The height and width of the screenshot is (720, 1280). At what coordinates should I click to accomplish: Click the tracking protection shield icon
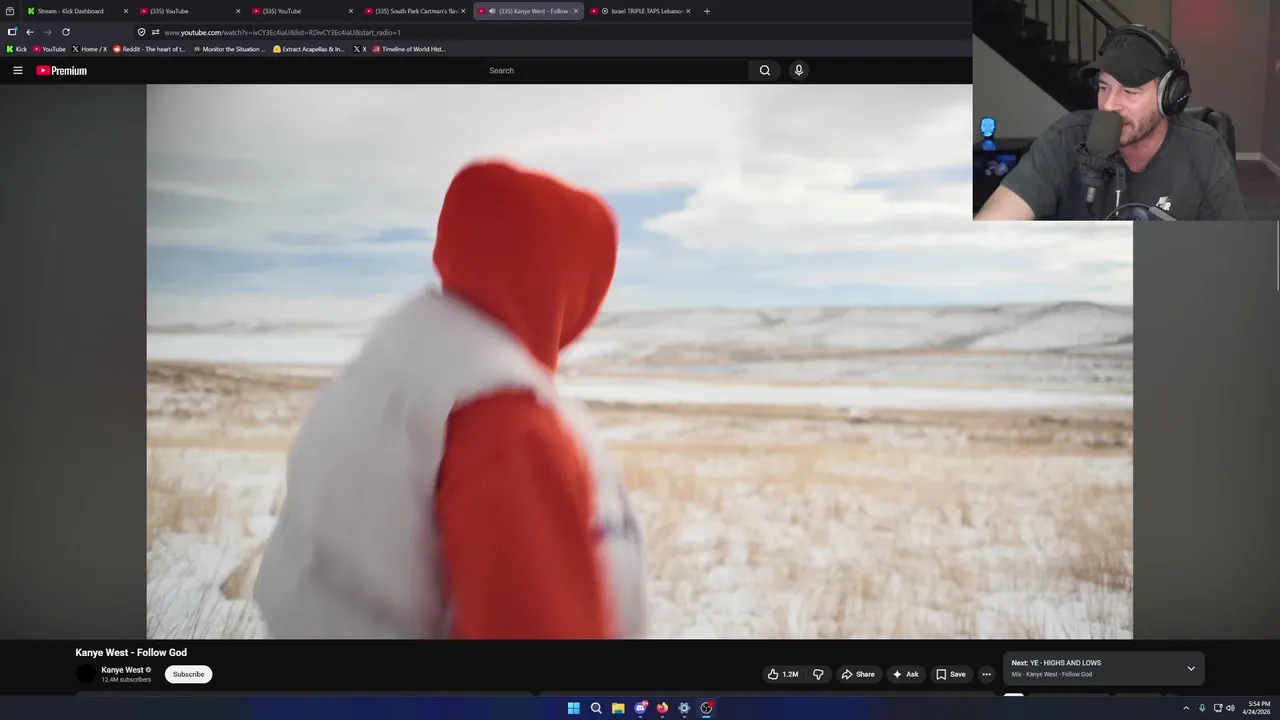tap(141, 32)
